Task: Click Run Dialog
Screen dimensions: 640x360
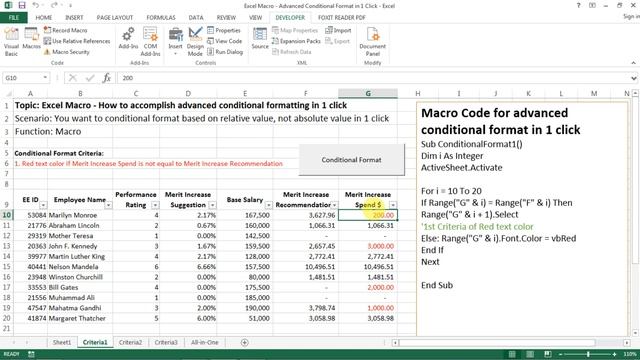Action: click(x=225, y=52)
